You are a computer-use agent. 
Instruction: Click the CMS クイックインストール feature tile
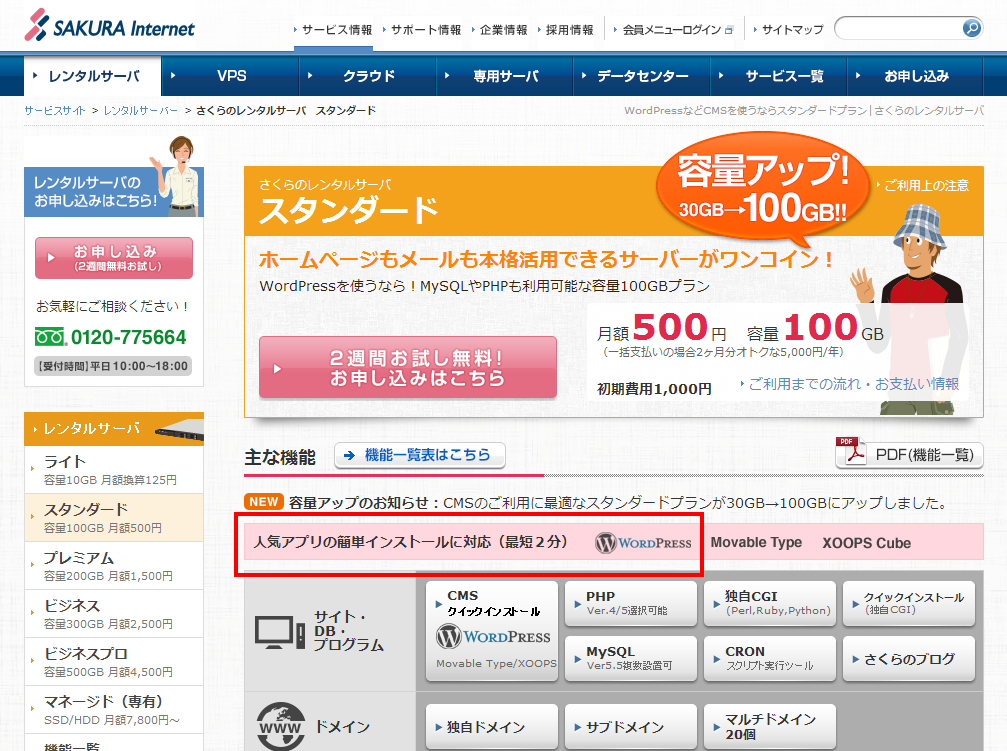(492, 631)
